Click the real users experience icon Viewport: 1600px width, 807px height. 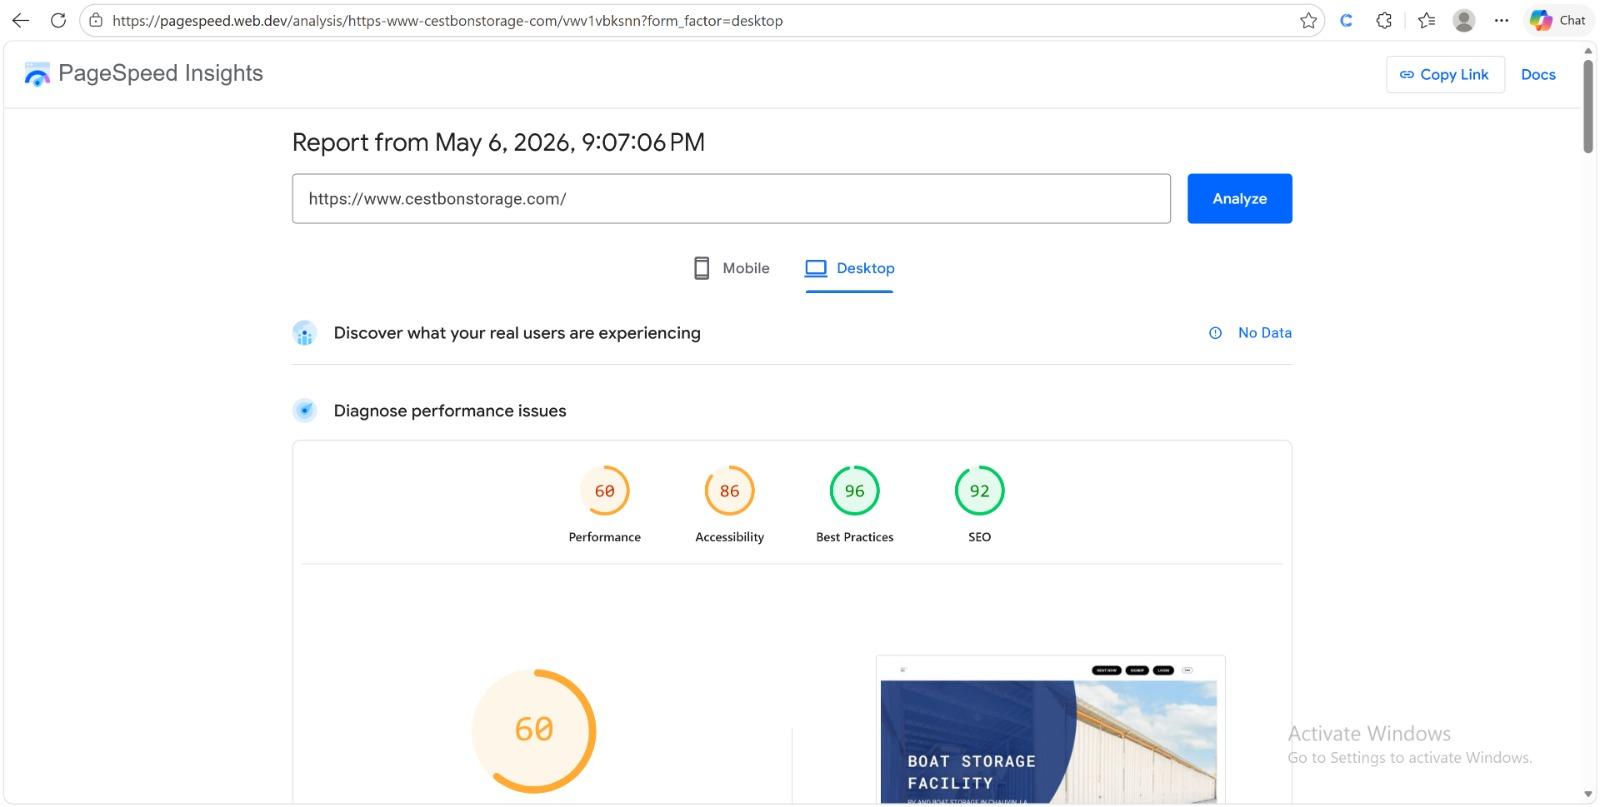click(x=305, y=333)
